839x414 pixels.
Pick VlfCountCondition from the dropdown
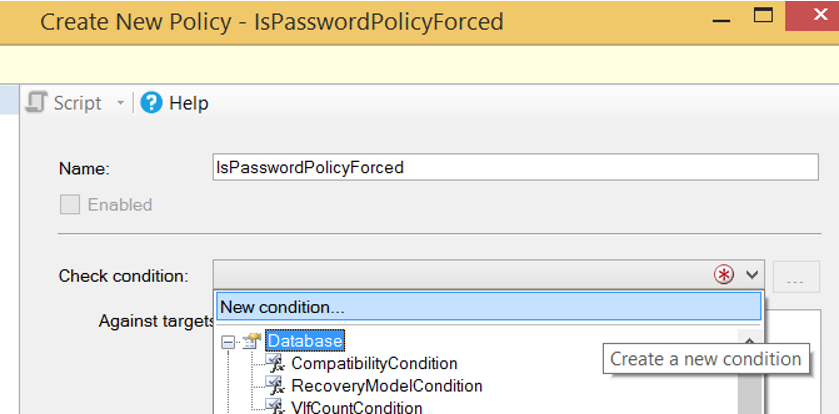356,408
